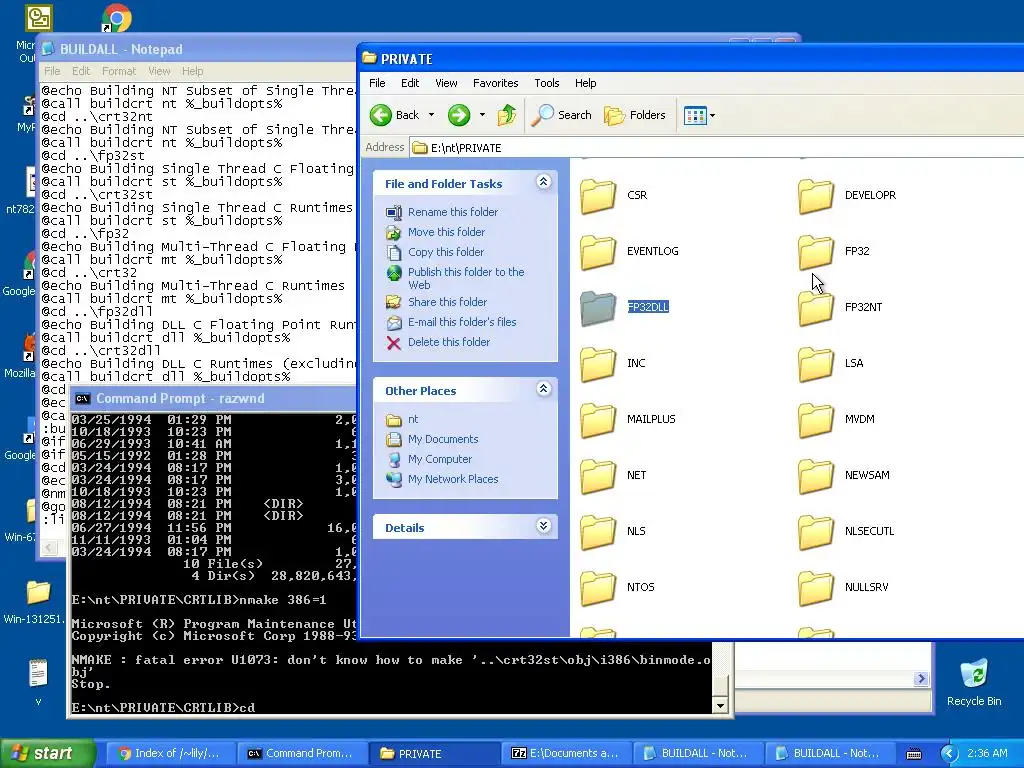Click the green Forward arrow icon
Image resolution: width=1024 pixels, height=768 pixels.
458,115
